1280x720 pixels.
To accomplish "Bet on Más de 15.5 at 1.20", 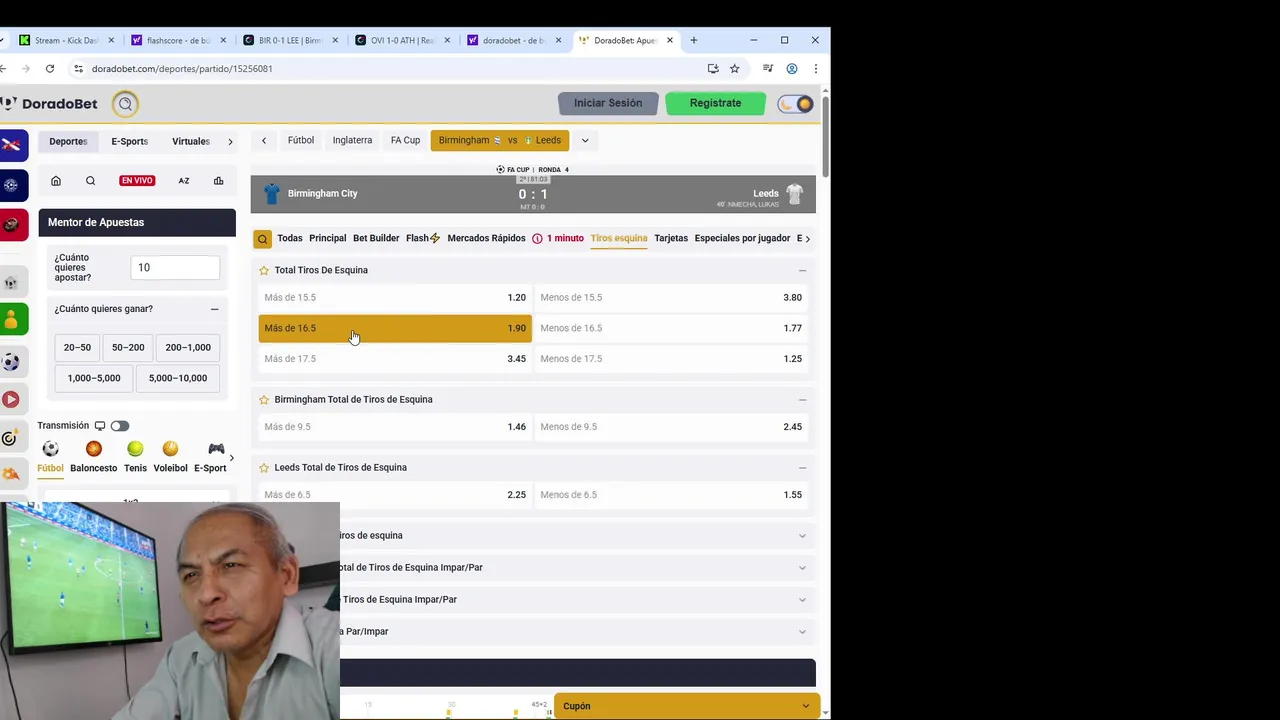I will [395, 297].
